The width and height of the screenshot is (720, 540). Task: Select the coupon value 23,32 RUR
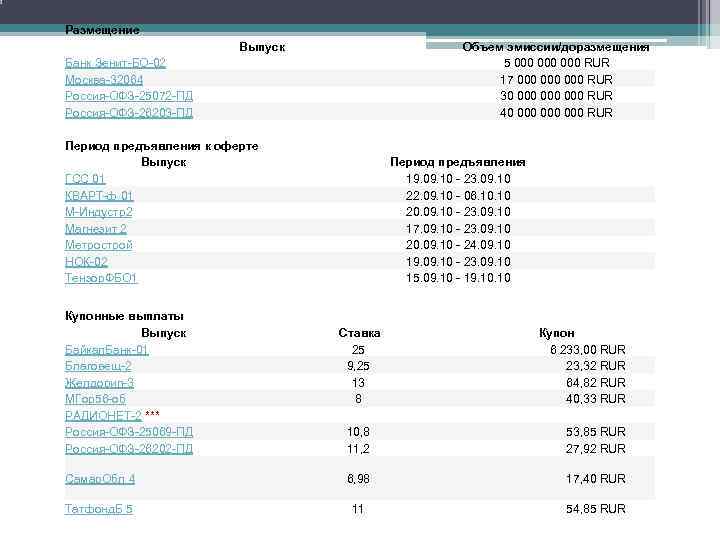click(596, 366)
